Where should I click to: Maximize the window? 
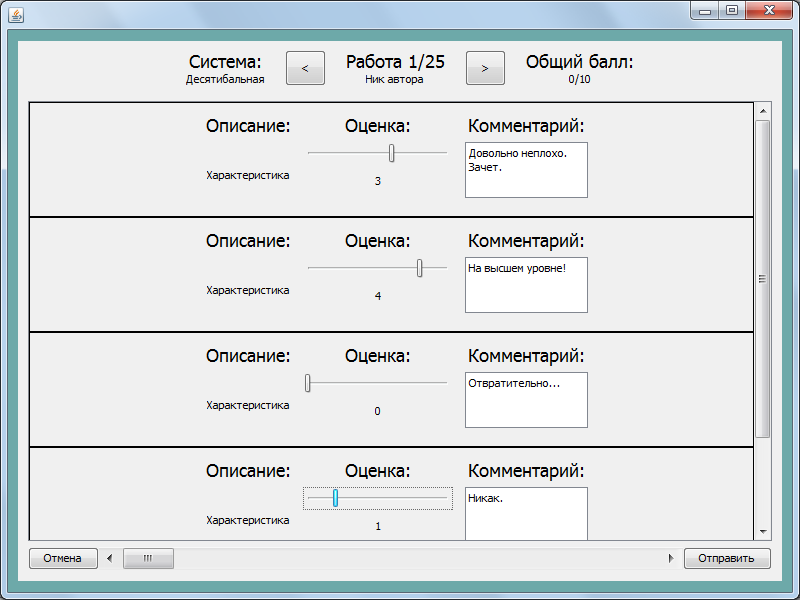[x=732, y=10]
